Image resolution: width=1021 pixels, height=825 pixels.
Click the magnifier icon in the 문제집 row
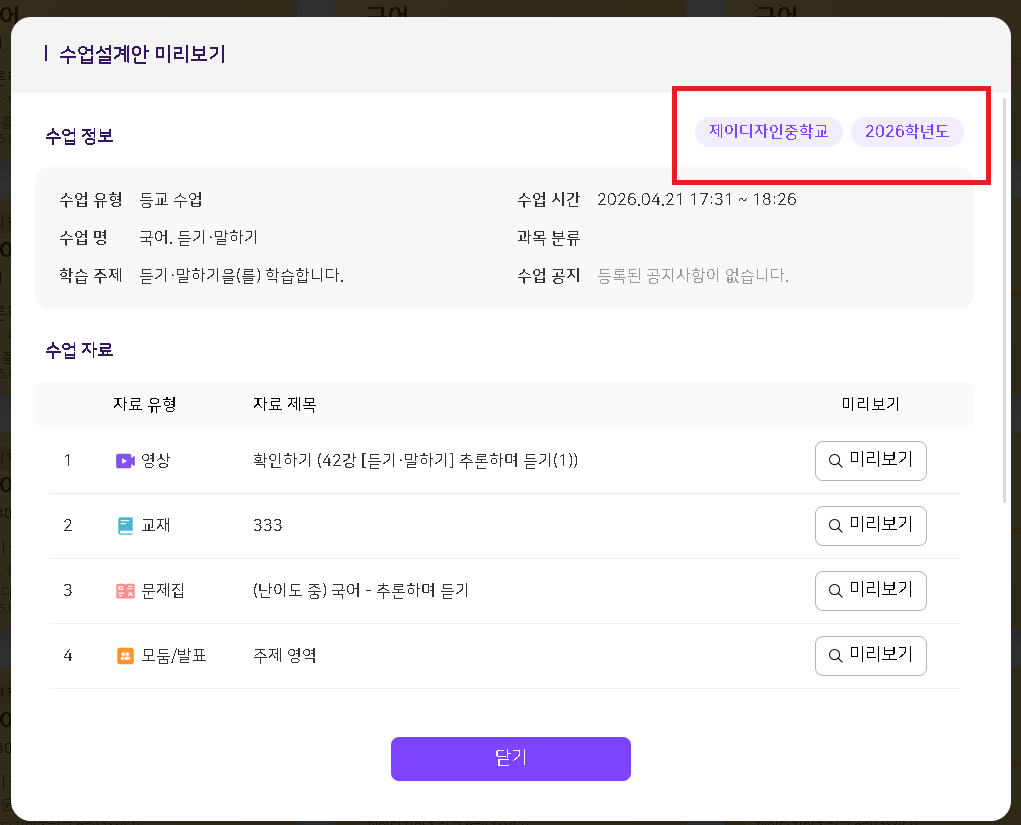(835, 591)
